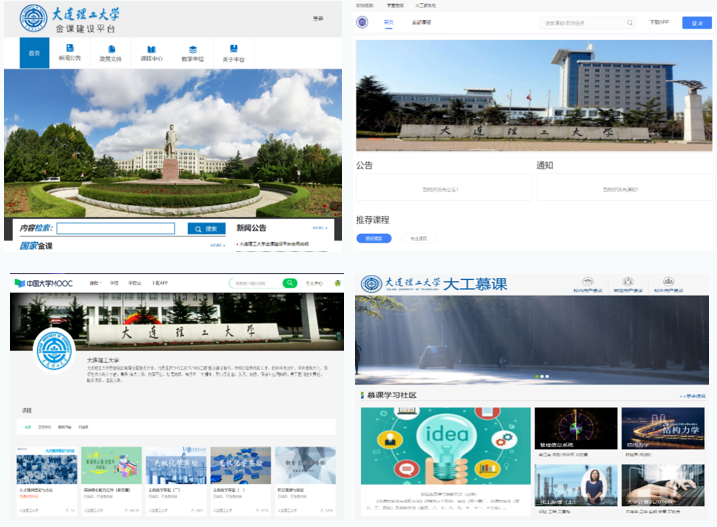Open MORE link next to 新闻公告
Screen dimensions: 717x527
tap(320, 228)
